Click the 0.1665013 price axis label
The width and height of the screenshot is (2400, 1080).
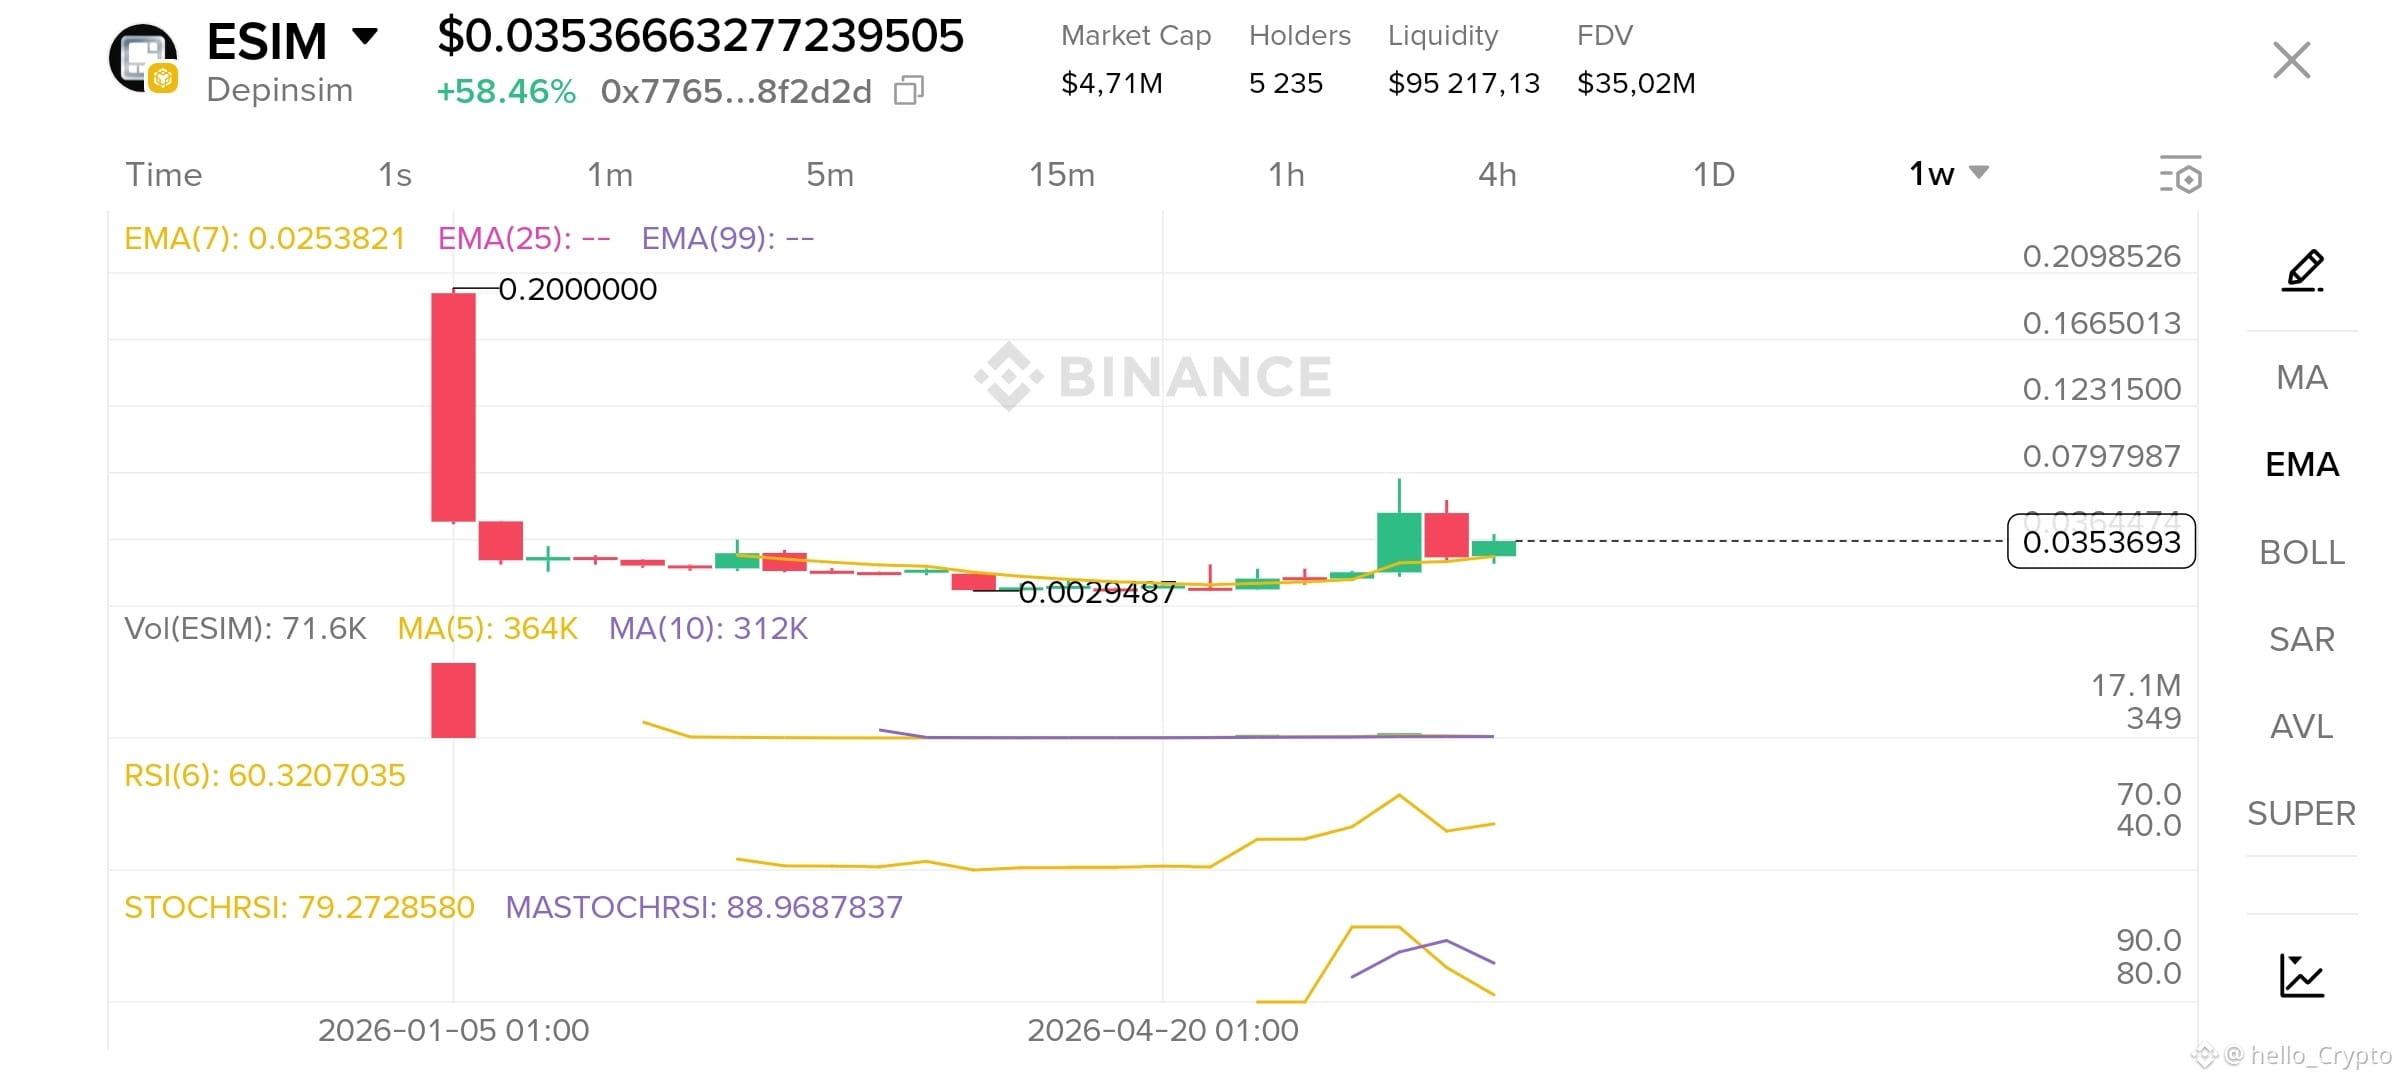2101,324
